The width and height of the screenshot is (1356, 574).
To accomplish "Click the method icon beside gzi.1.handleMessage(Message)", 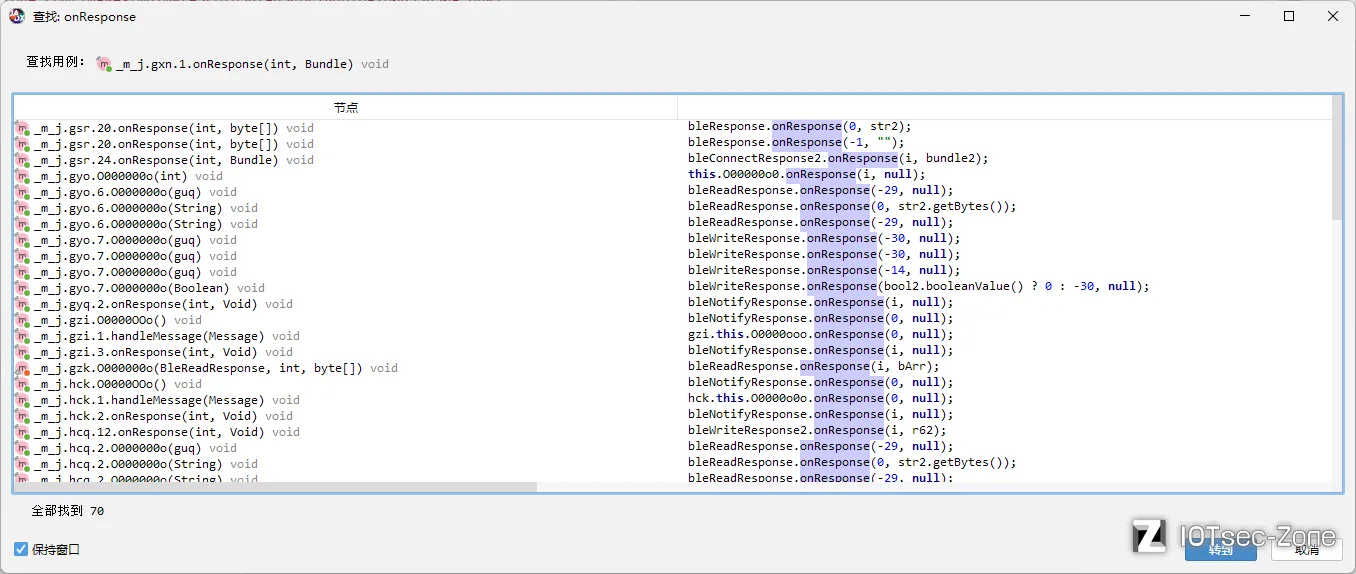I will pos(23,336).
